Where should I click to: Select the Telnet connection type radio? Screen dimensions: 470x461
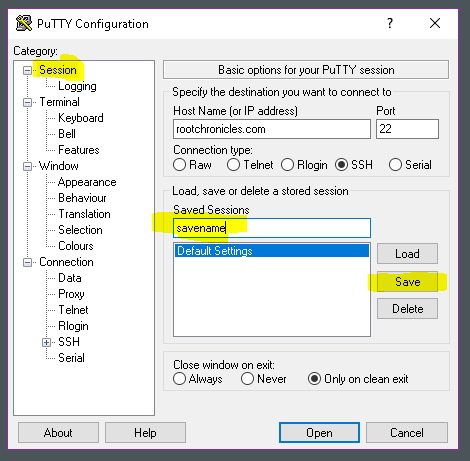tap(233, 165)
